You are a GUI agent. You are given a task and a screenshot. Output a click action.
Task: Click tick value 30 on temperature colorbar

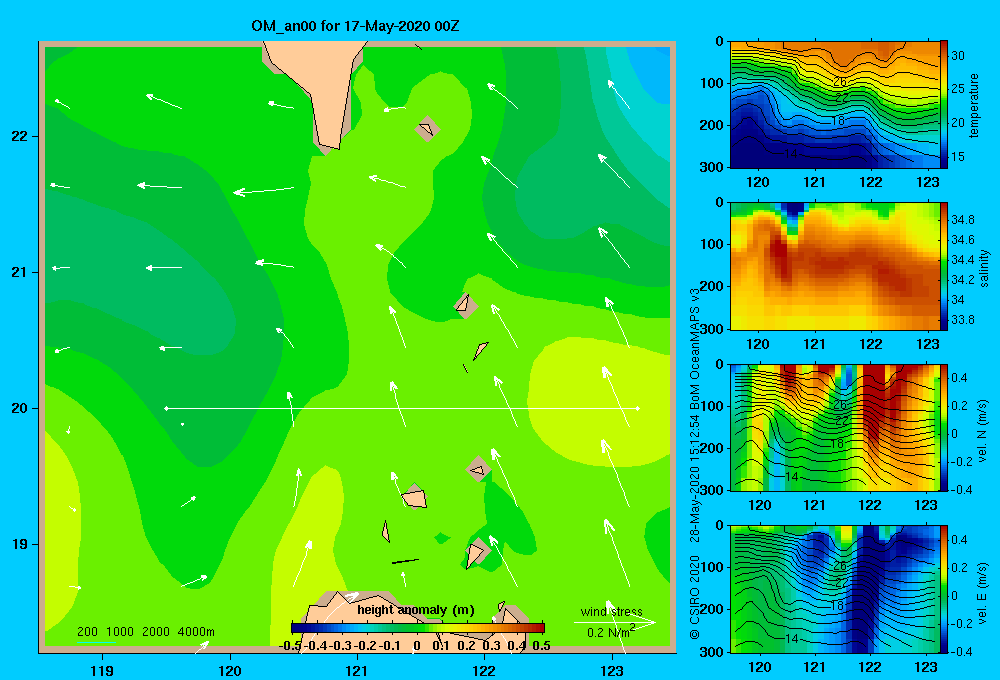tap(958, 55)
